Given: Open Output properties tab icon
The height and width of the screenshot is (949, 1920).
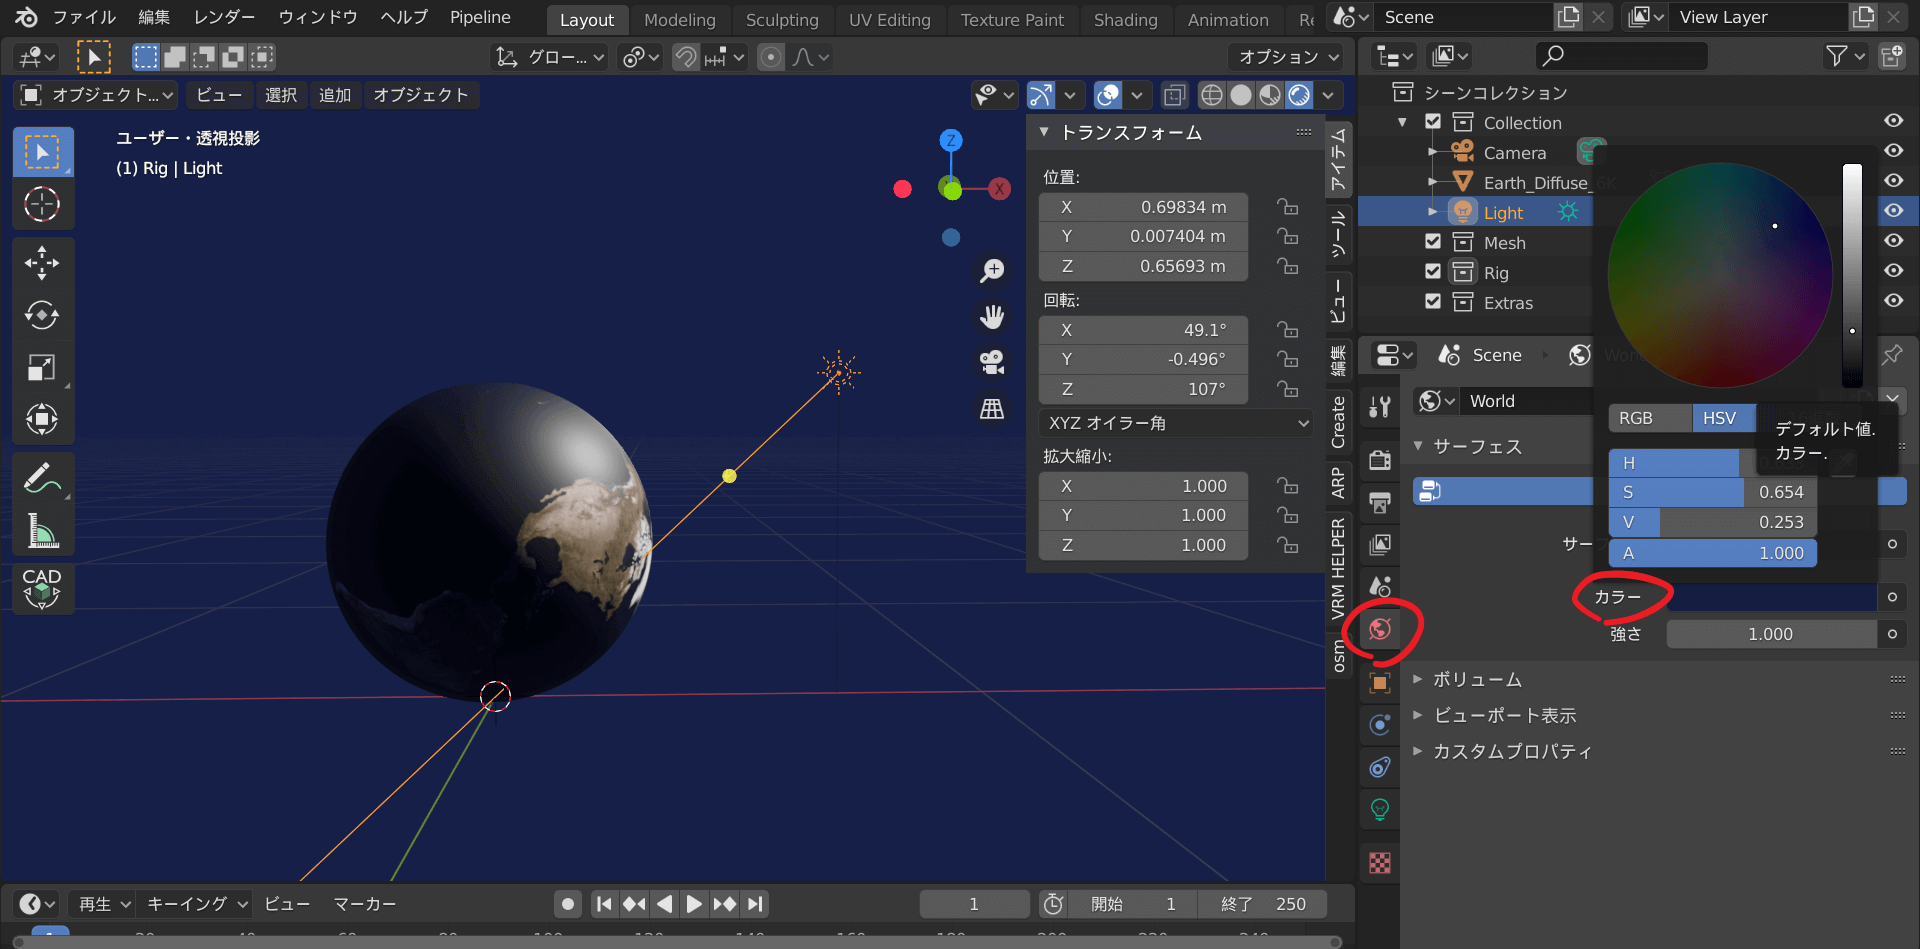Looking at the screenshot, I should click(x=1380, y=502).
